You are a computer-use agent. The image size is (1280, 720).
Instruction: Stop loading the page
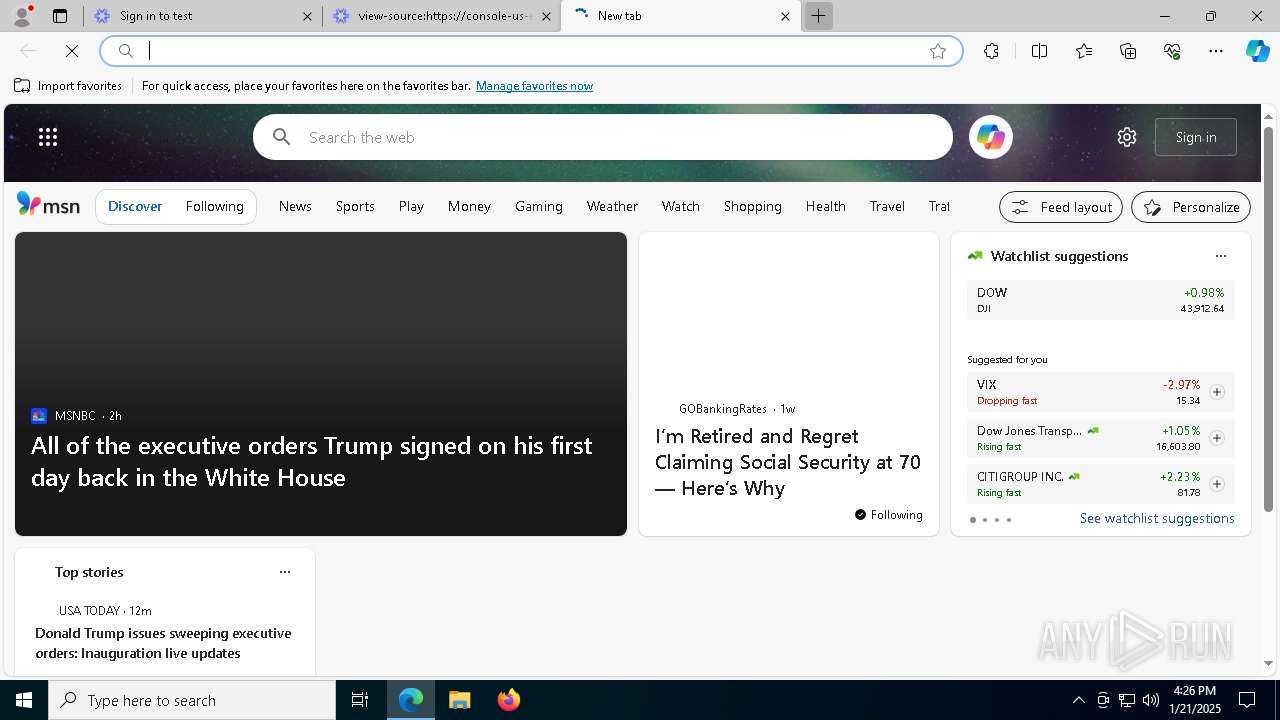[72, 51]
